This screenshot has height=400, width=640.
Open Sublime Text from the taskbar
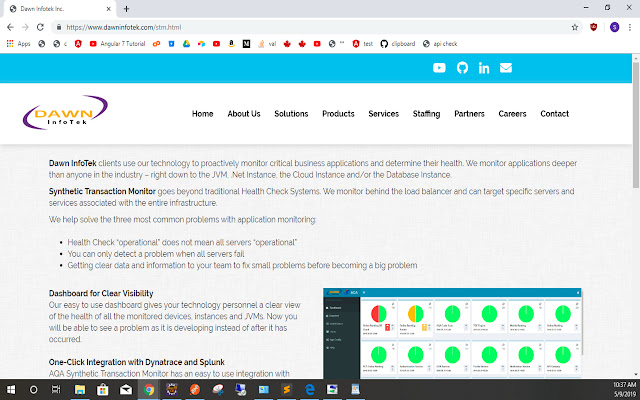[x=287, y=390]
